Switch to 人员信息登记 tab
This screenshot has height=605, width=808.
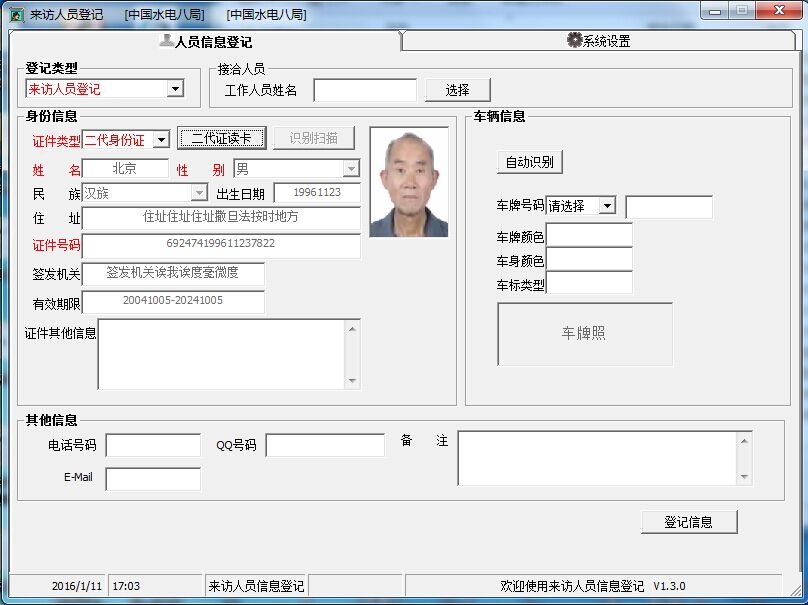[x=205, y=42]
